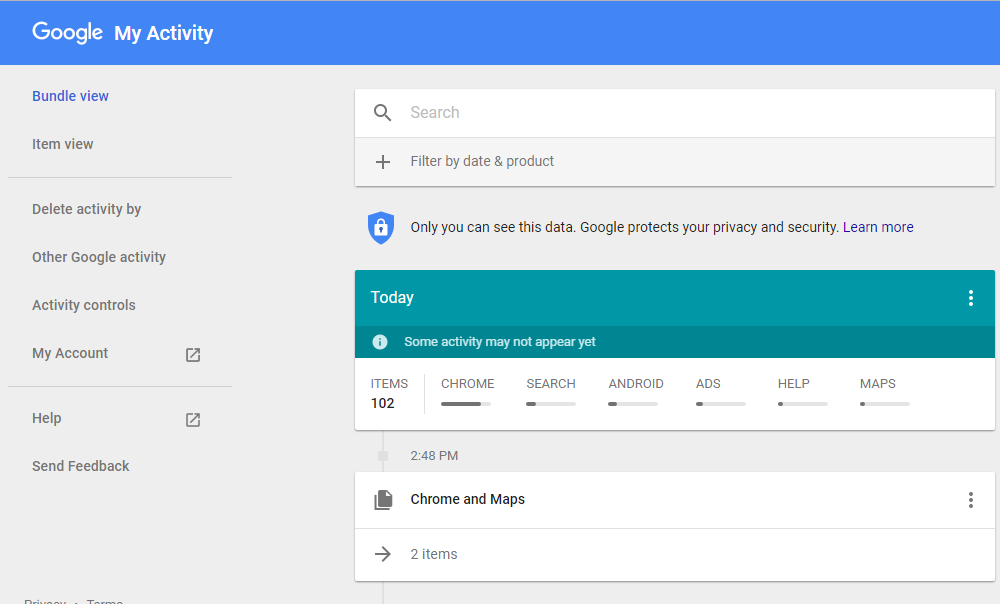Image resolution: width=1000 pixels, height=604 pixels.
Task: Click the Some activity may not appear yet notice
Action: pyautogui.click(x=675, y=342)
